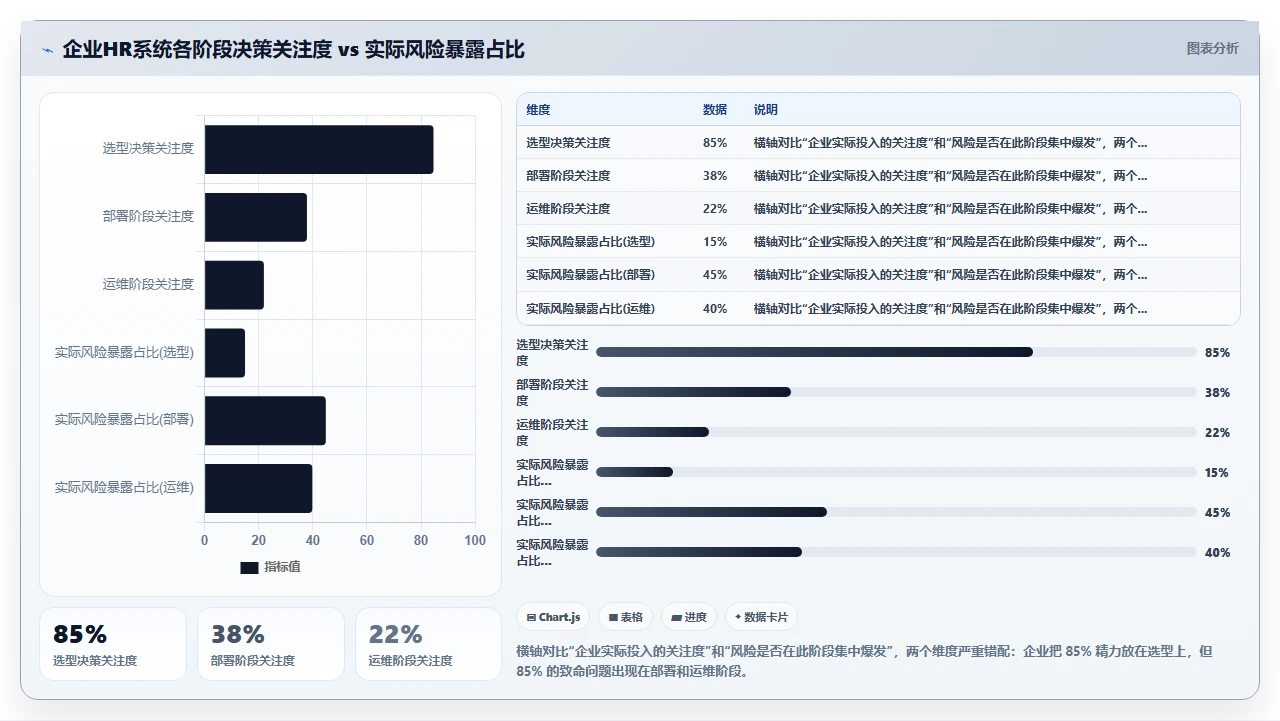1280x721 pixels.
Task: Open the 22% 运维阶段关注度 stat card
Action: click(x=429, y=644)
